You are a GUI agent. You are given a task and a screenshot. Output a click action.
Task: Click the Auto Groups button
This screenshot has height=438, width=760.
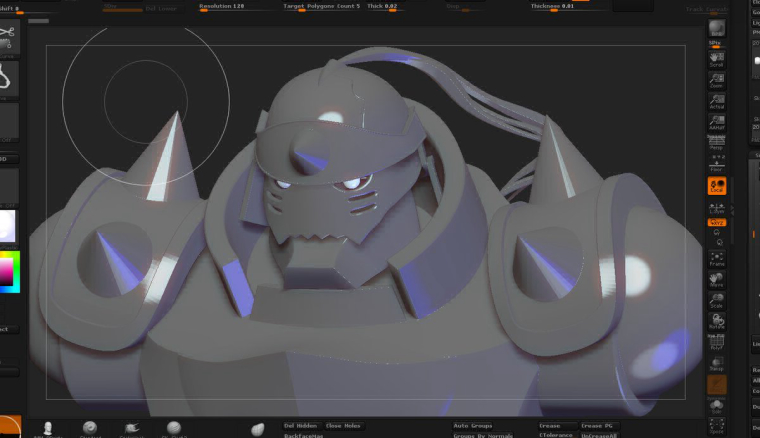[473, 426]
